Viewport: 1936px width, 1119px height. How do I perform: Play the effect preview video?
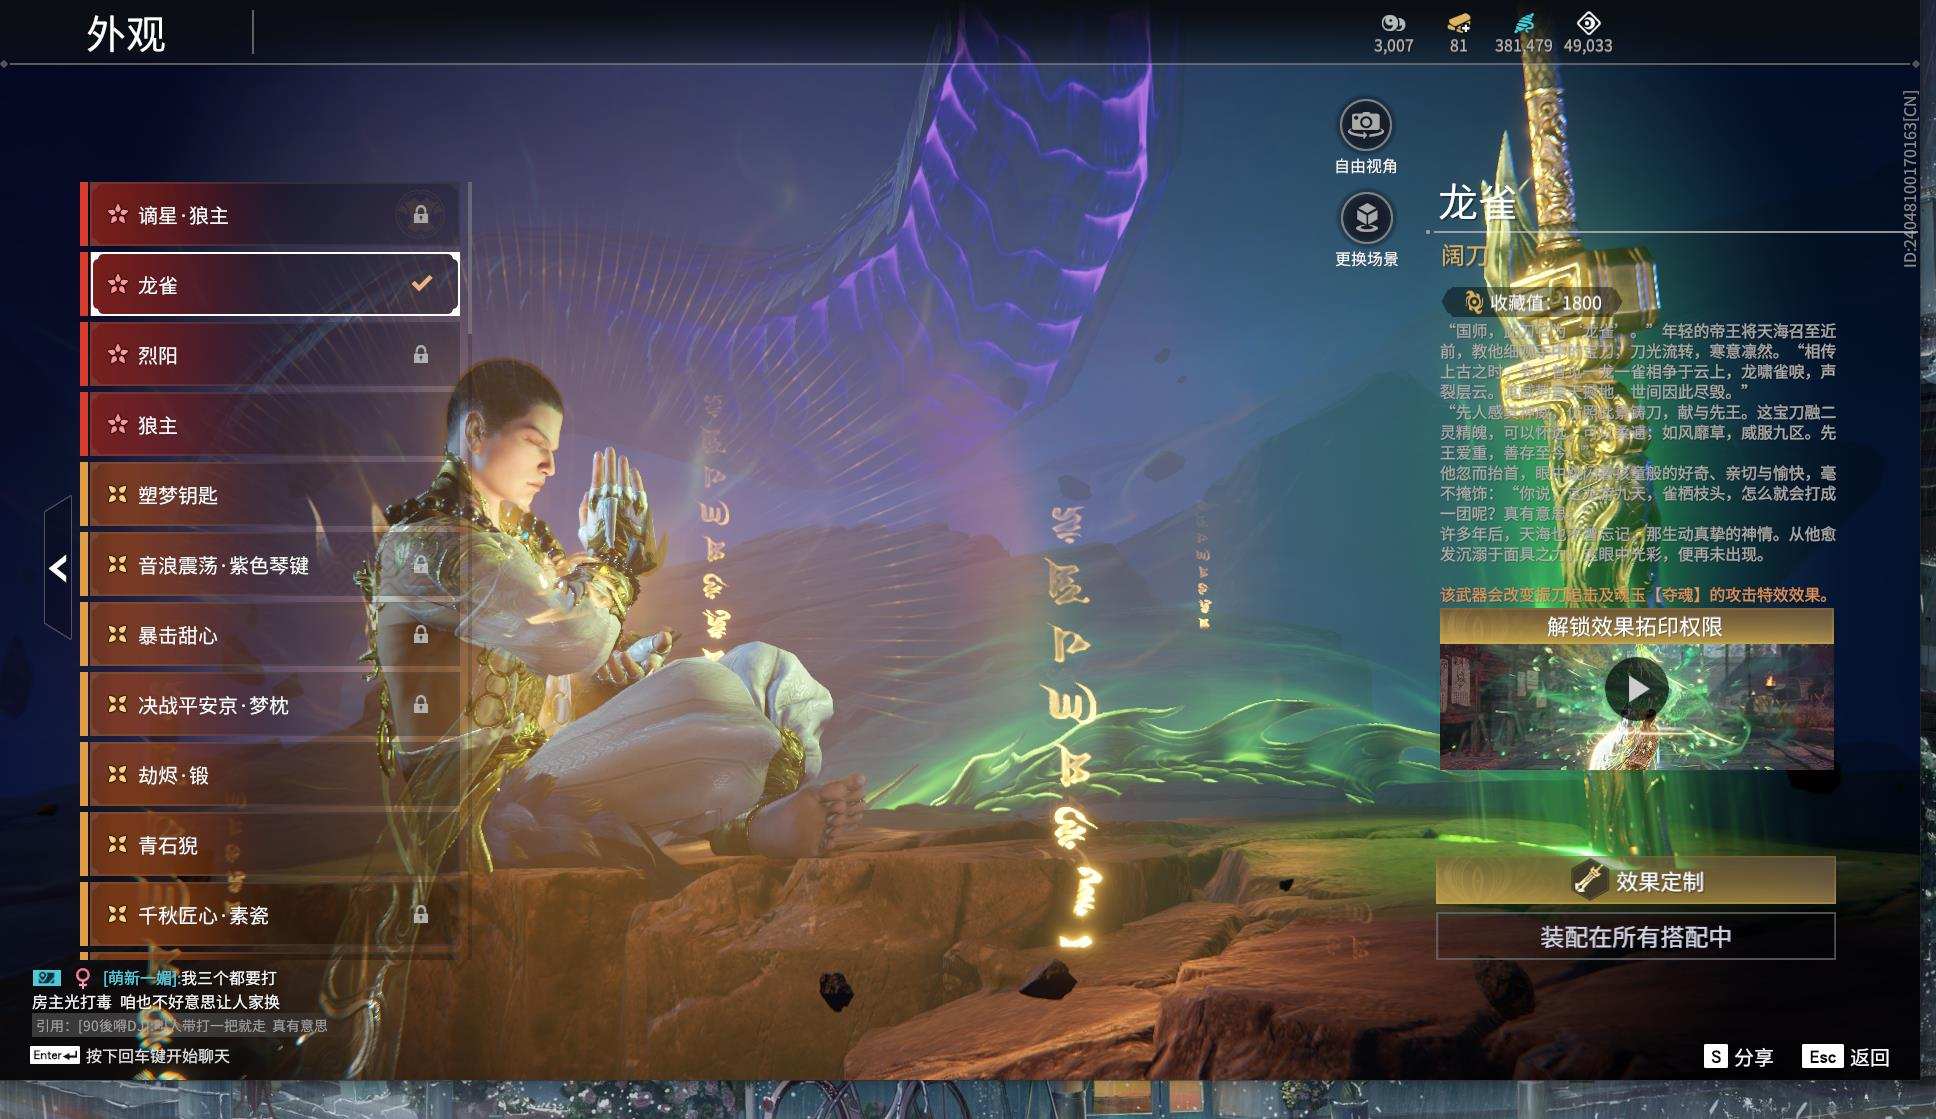[1636, 689]
